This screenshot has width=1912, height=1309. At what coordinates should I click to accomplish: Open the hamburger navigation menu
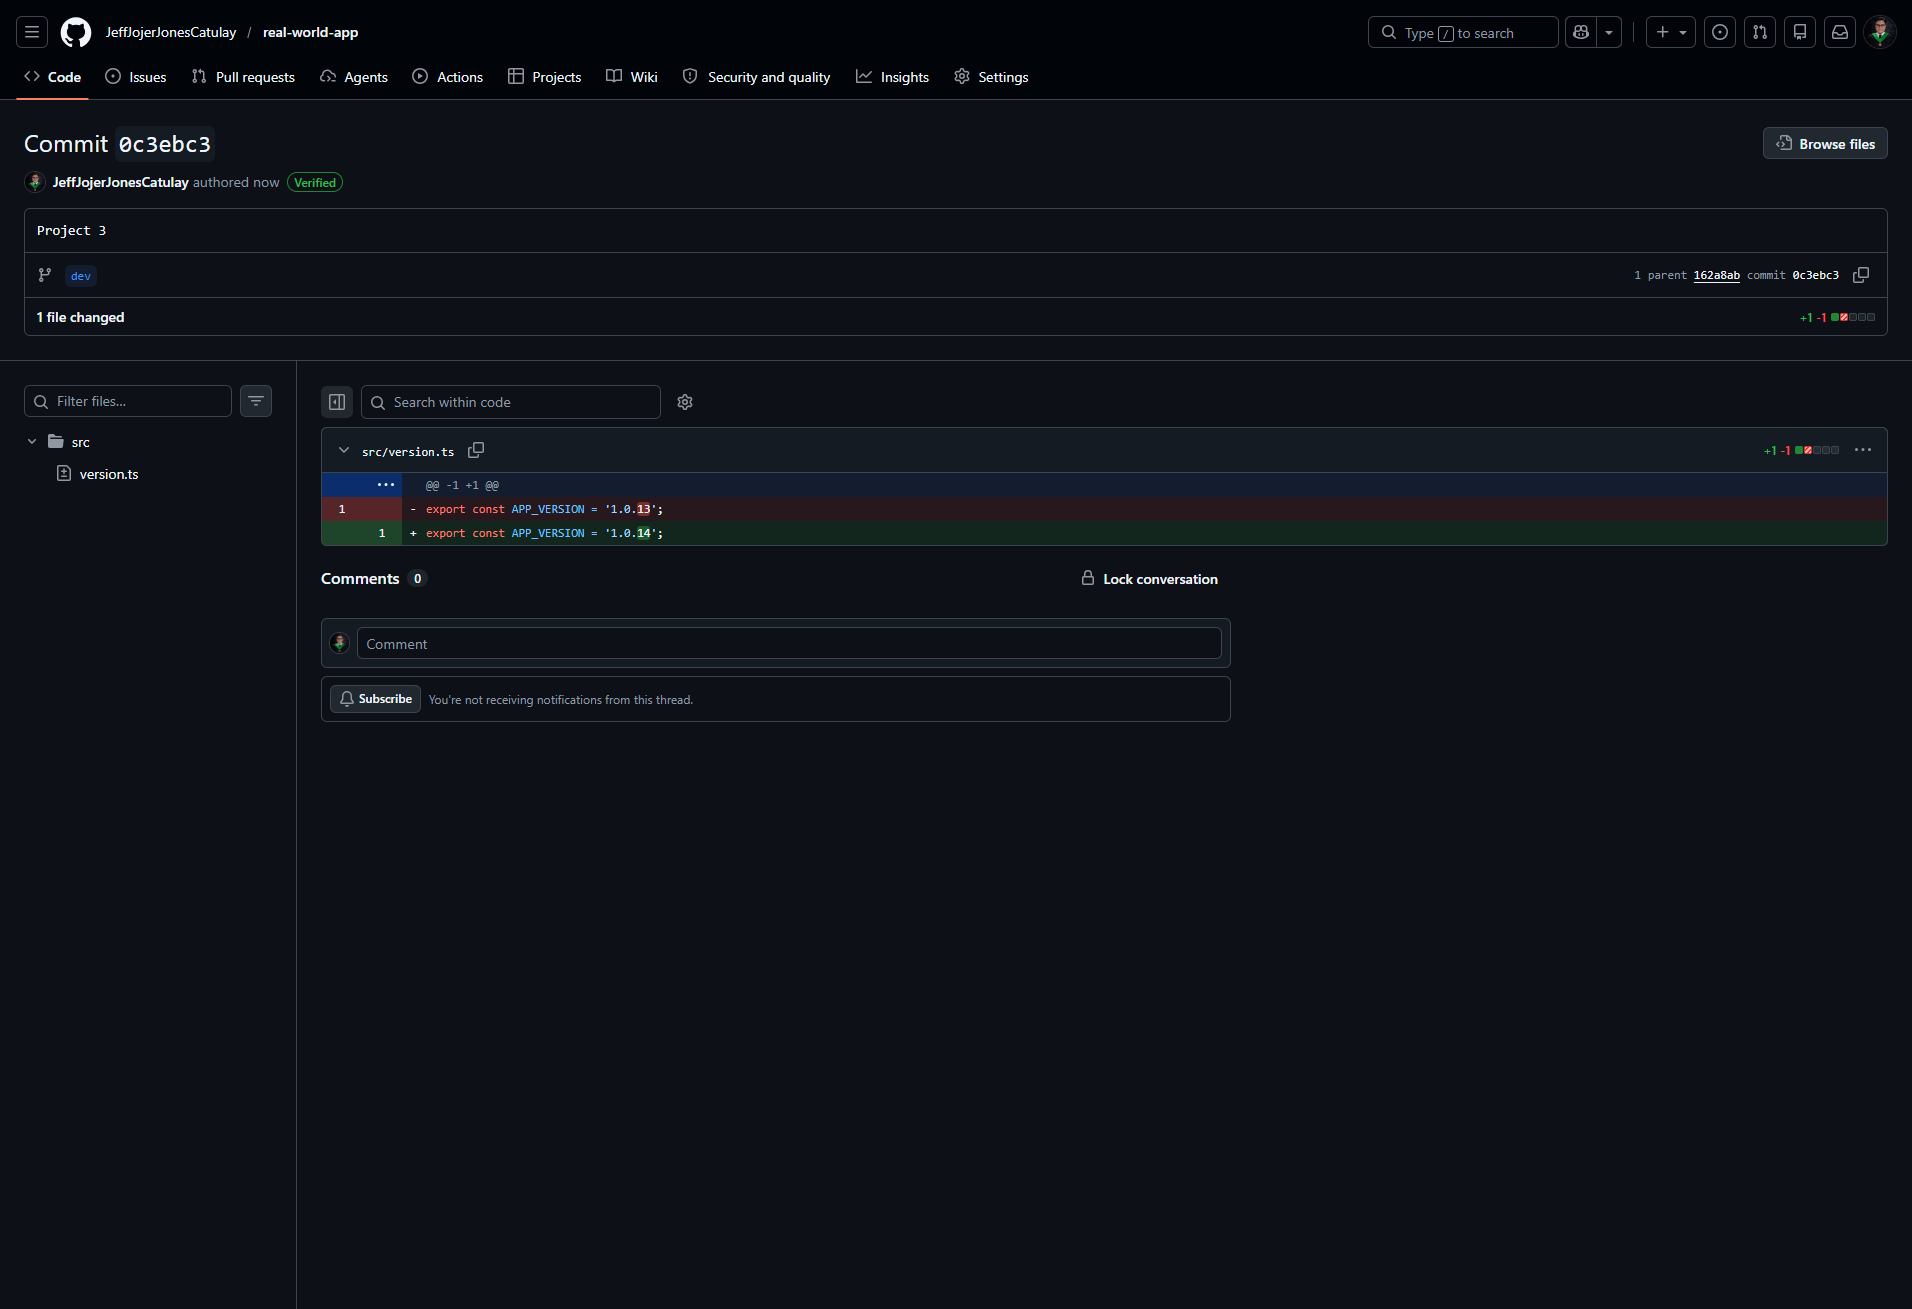coord(32,32)
